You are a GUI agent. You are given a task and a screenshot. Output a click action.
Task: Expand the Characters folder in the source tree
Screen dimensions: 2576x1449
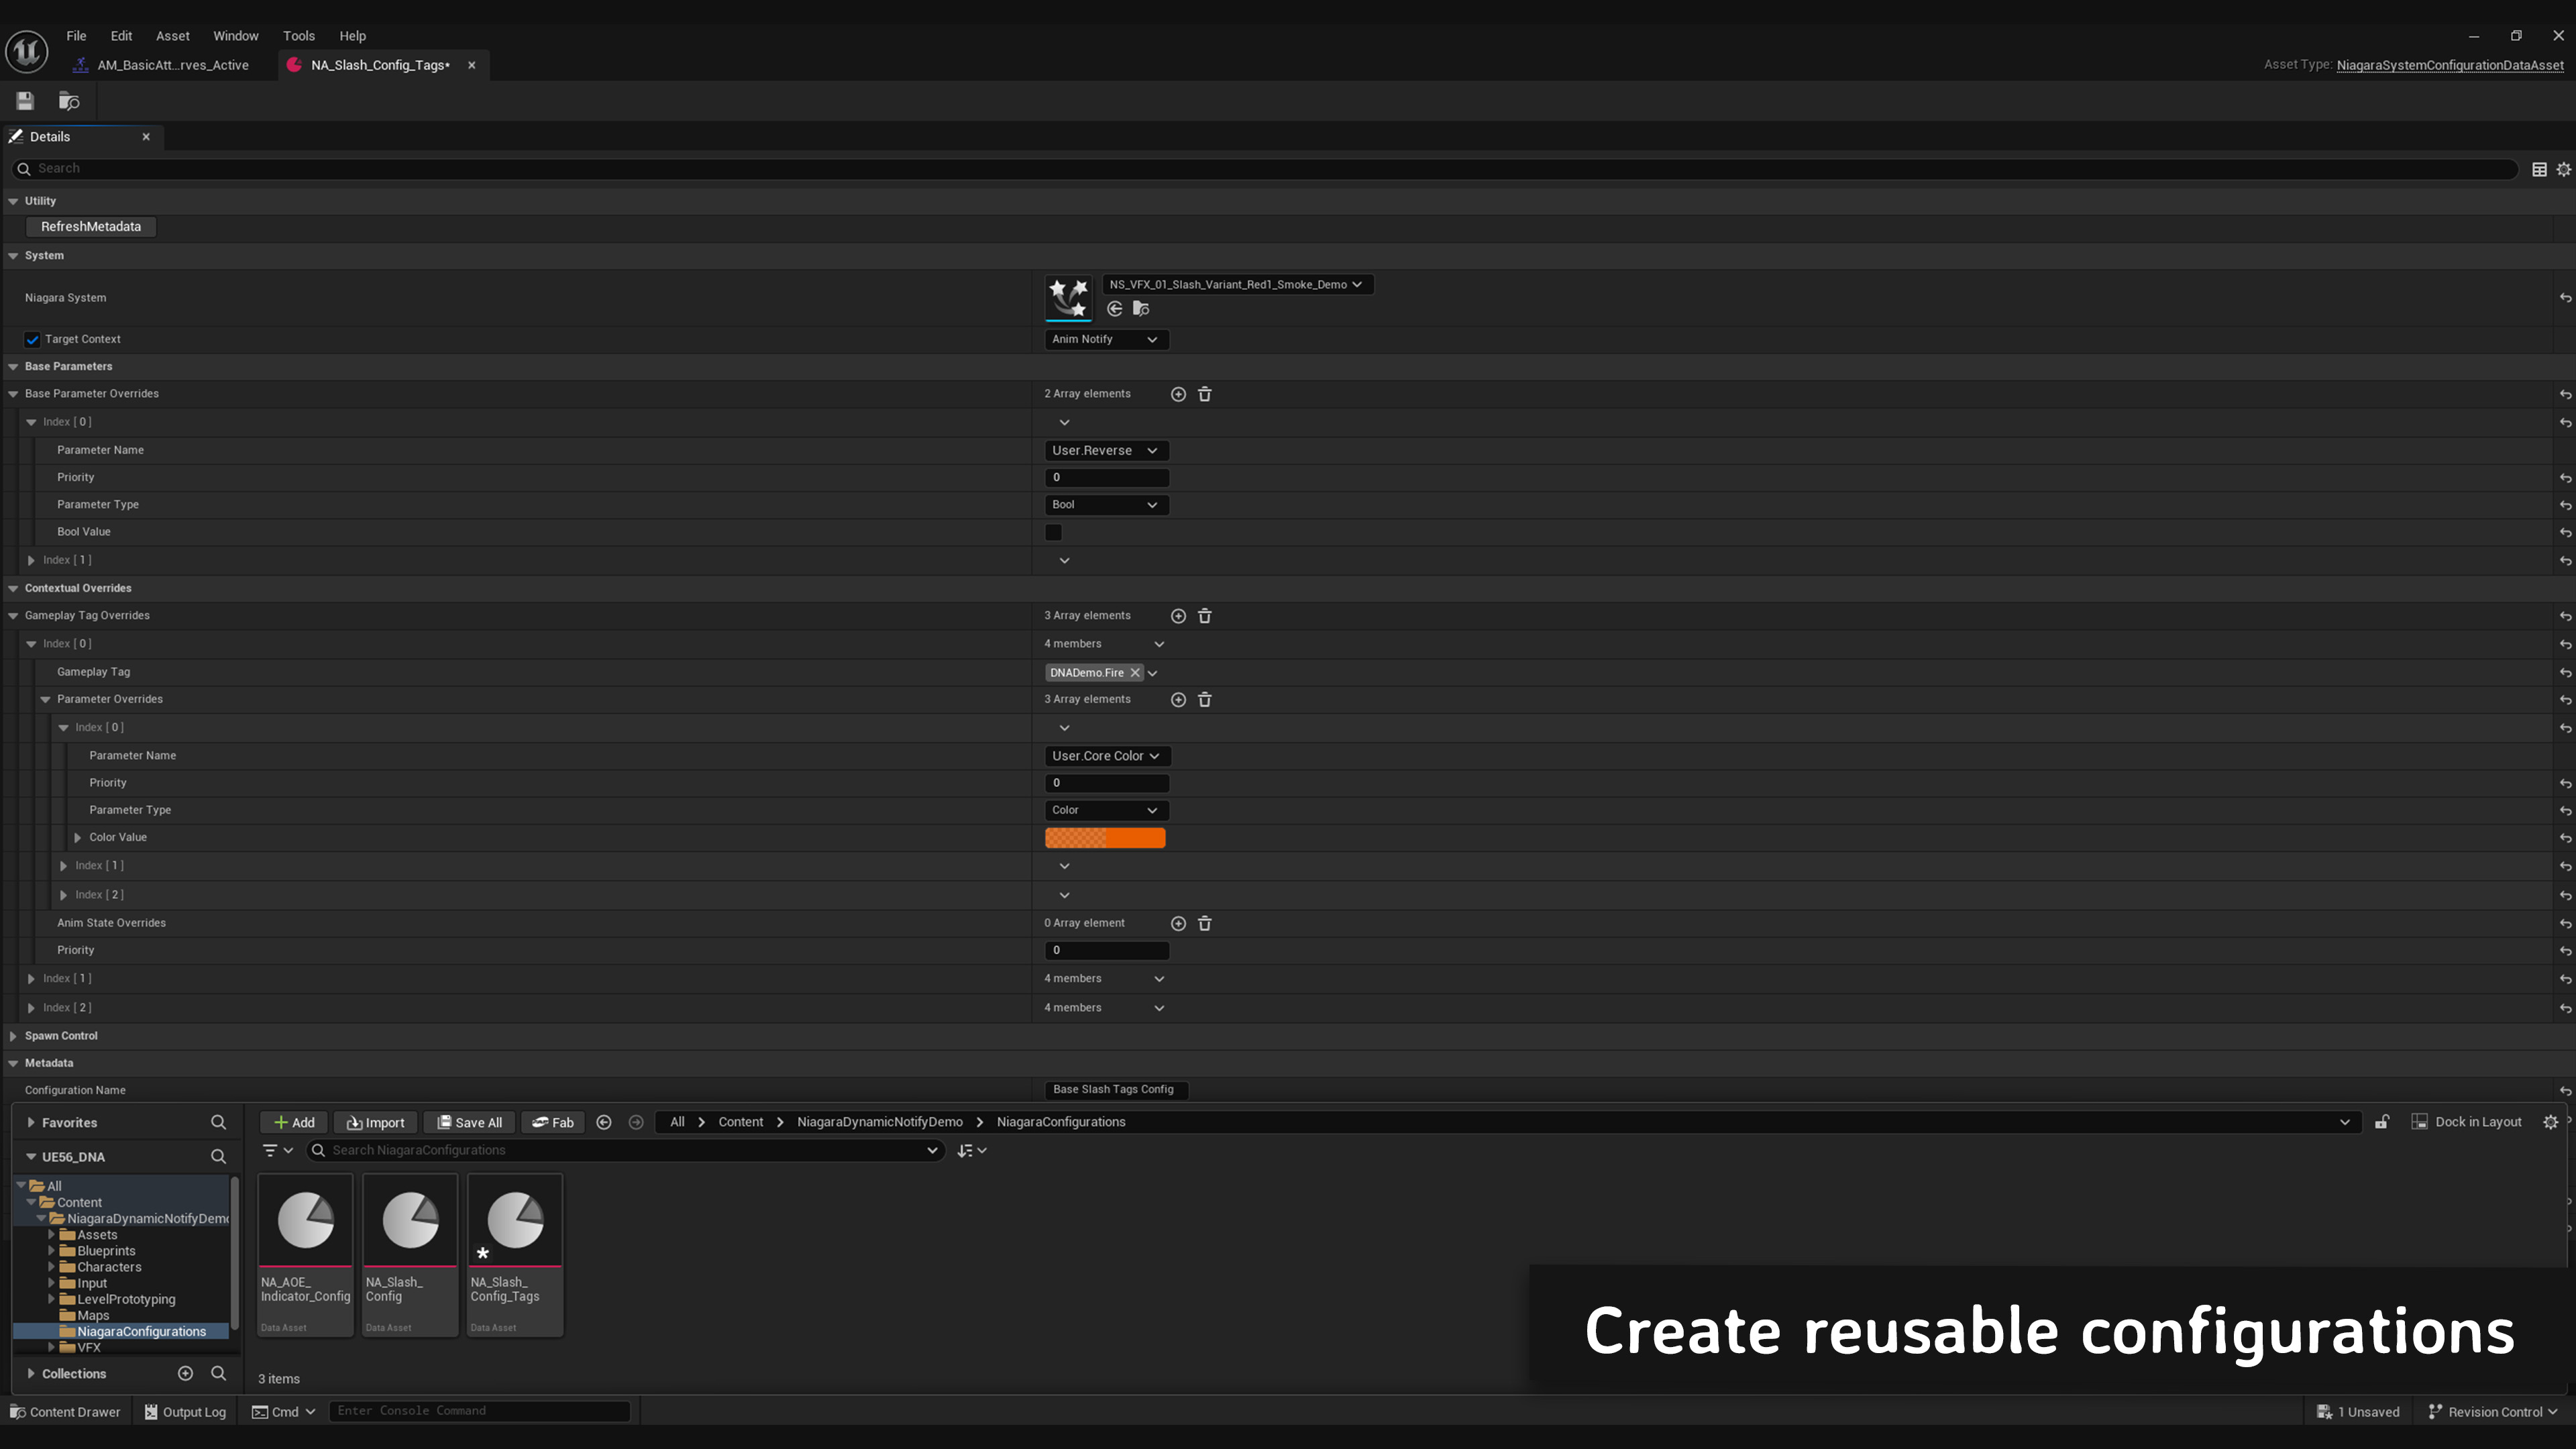coord(52,1266)
